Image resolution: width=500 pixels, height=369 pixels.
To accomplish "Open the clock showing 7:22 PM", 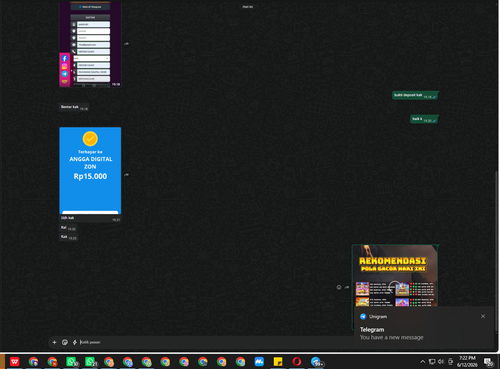I will point(467,361).
